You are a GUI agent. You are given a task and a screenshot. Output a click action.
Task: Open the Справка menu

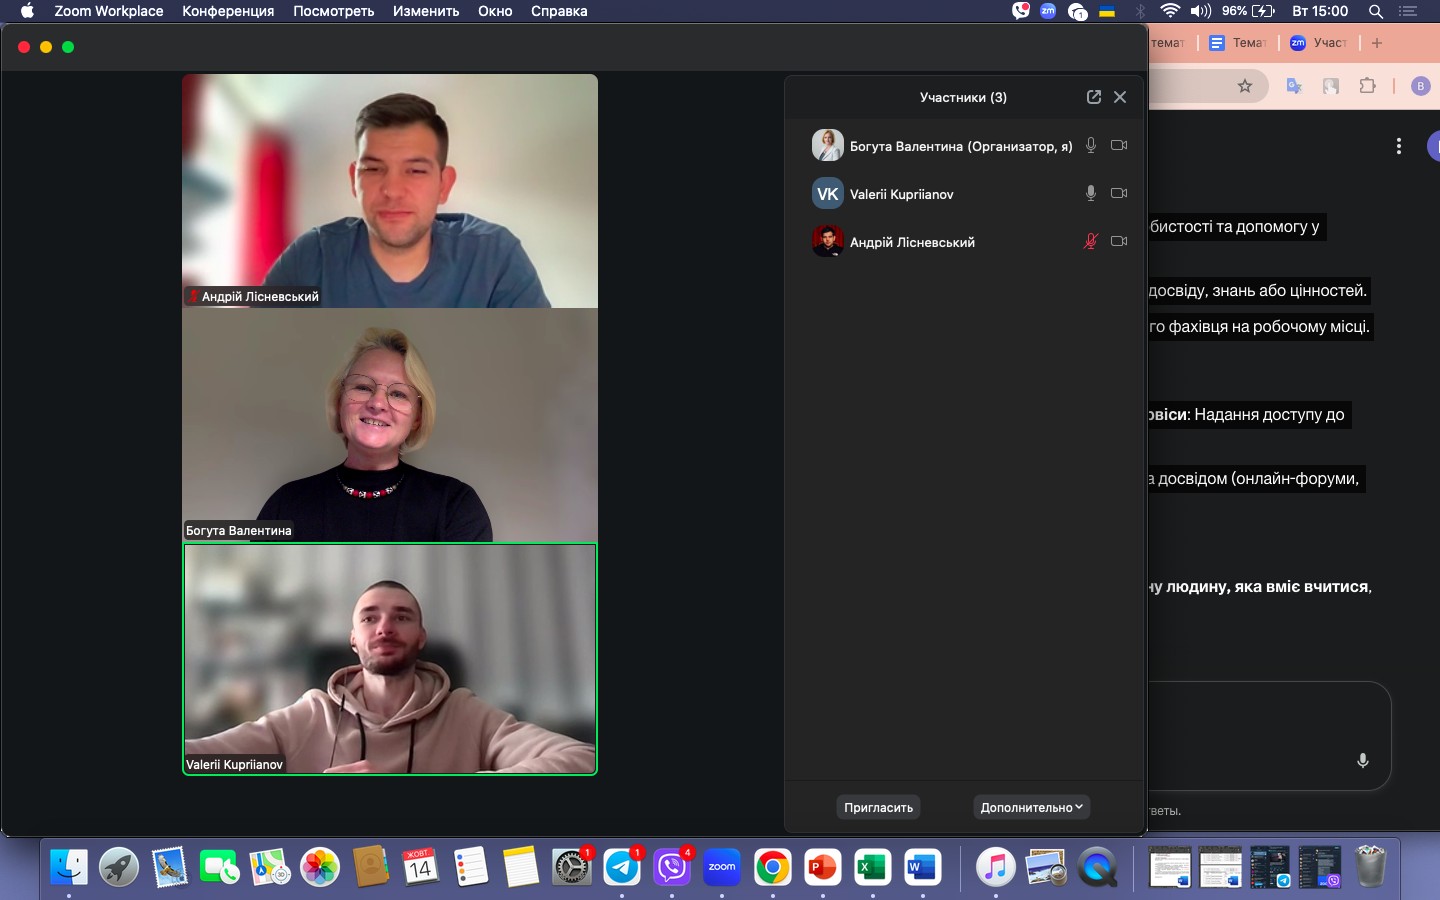[x=559, y=11]
